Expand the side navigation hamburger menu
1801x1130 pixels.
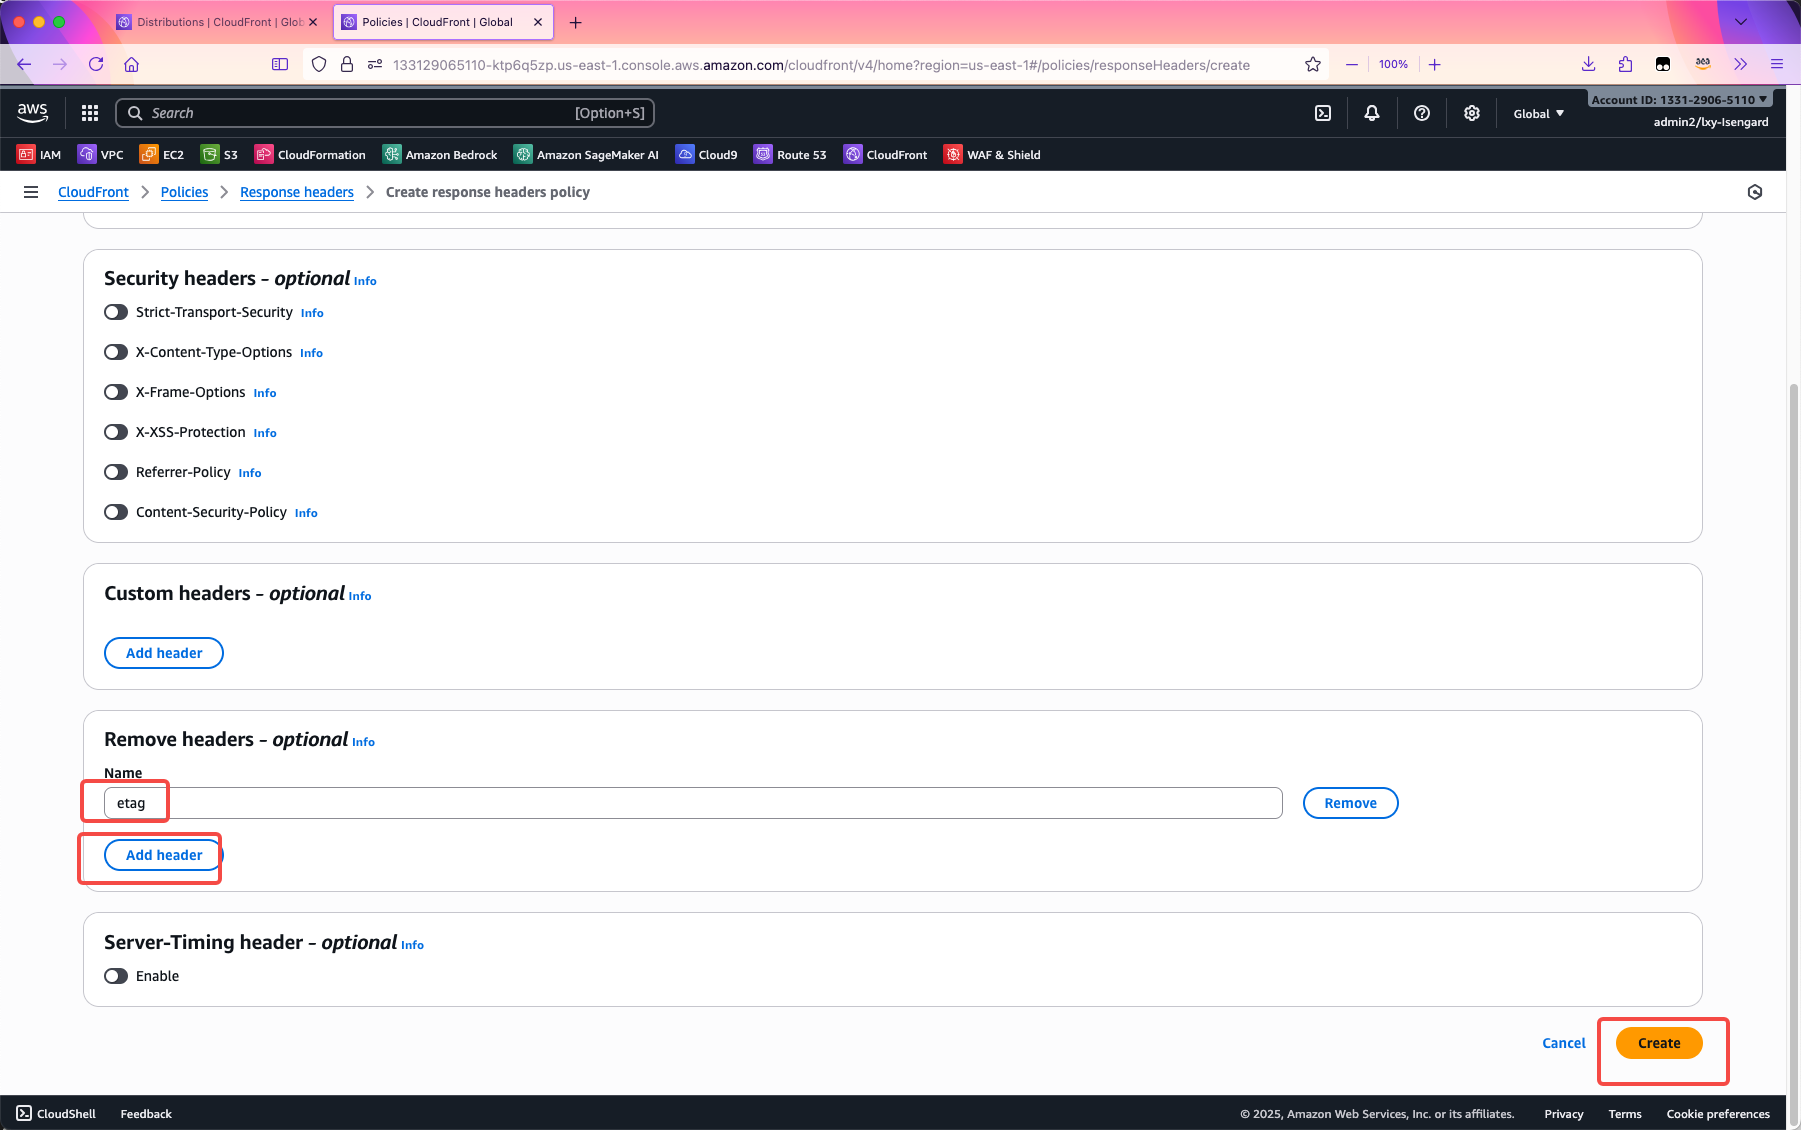pyautogui.click(x=31, y=192)
